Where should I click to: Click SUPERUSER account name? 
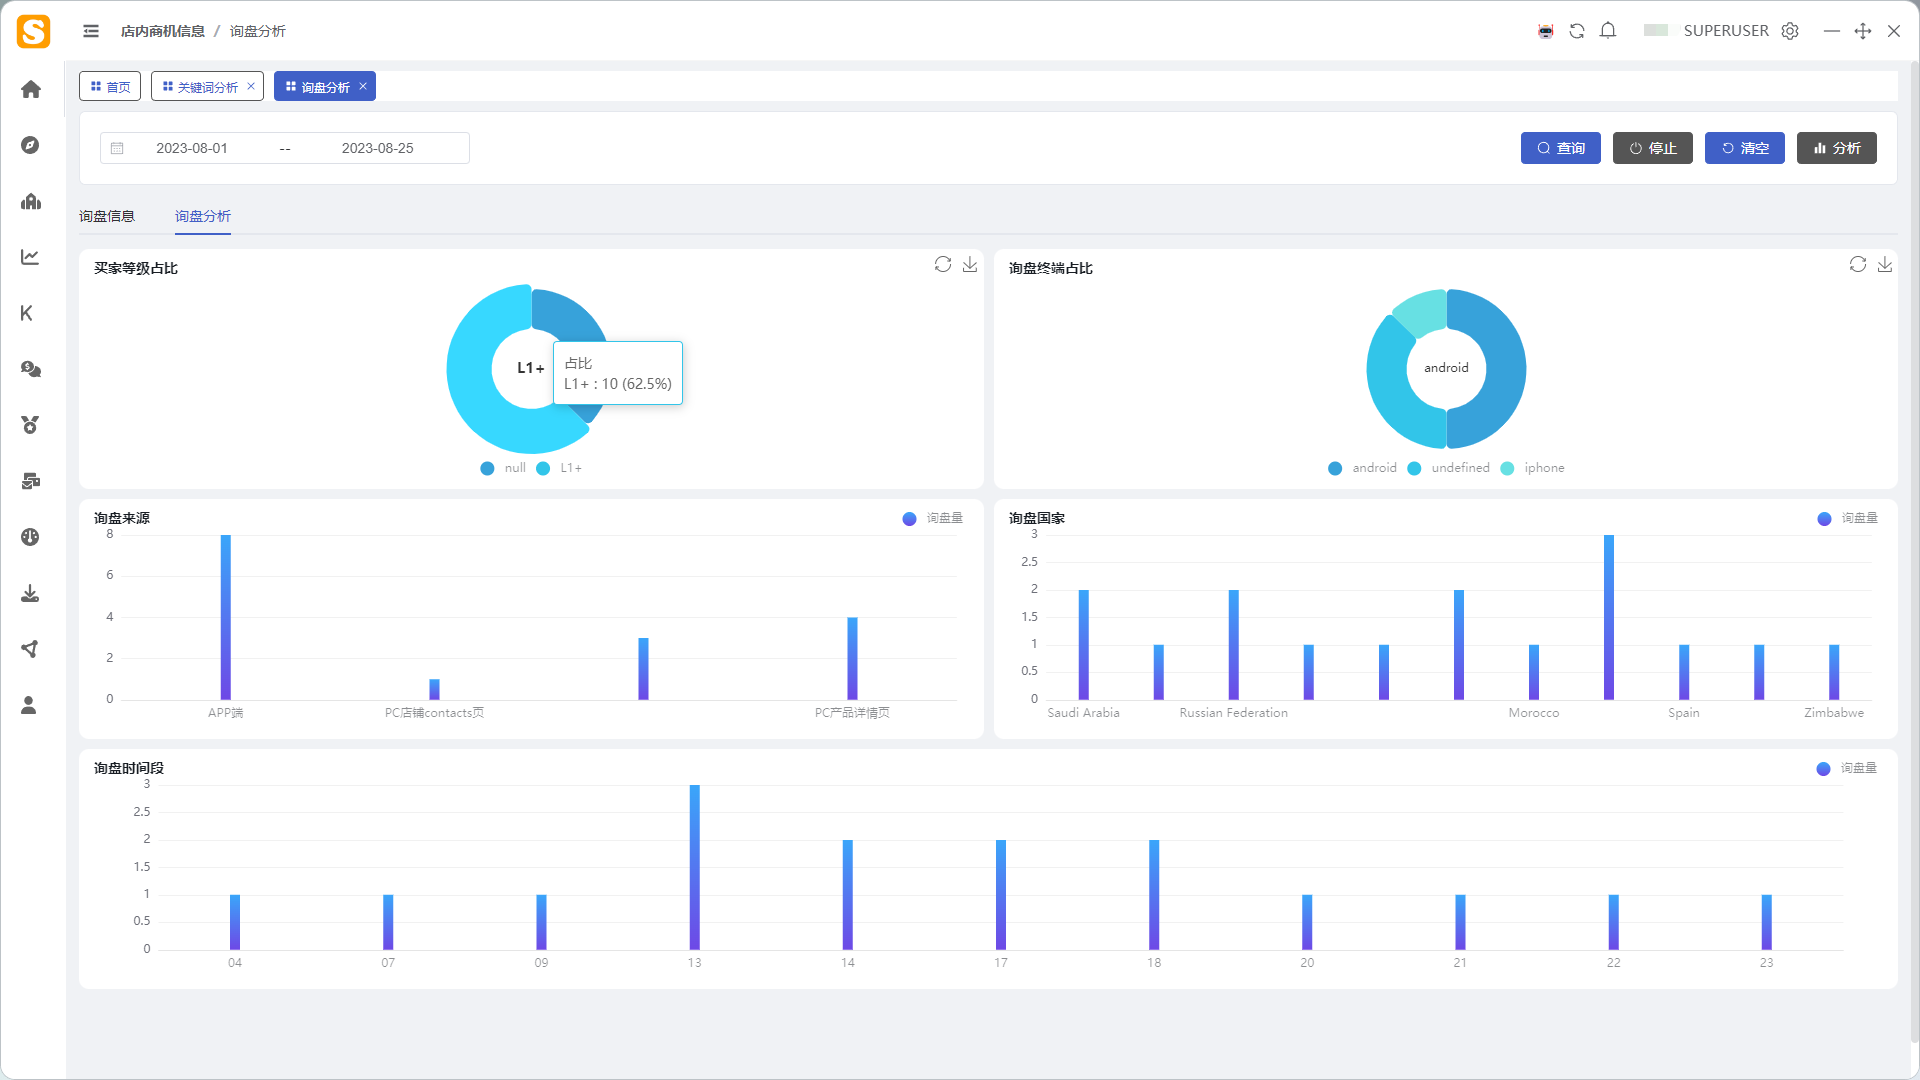[x=1726, y=31]
